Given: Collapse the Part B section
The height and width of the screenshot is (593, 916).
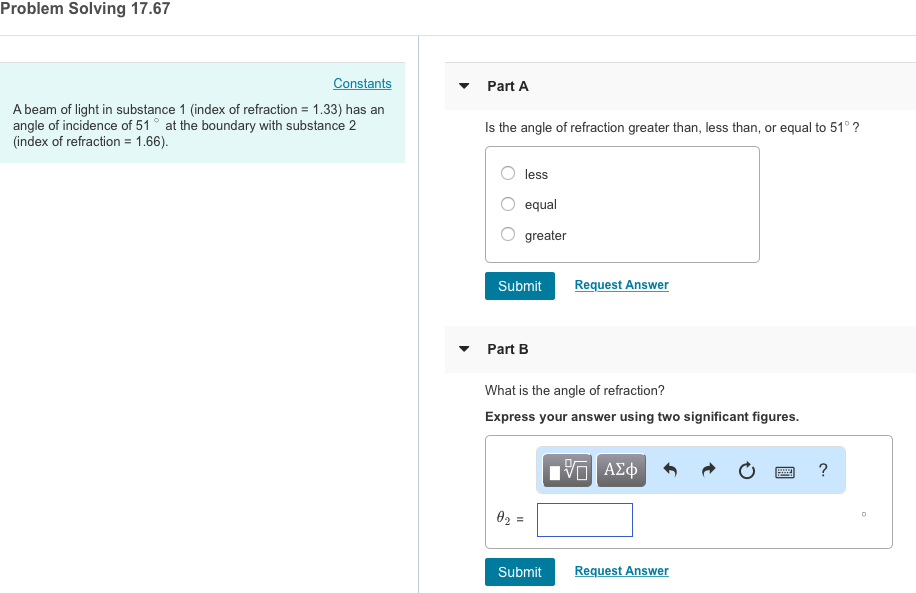Looking at the screenshot, I should tap(463, 348).
